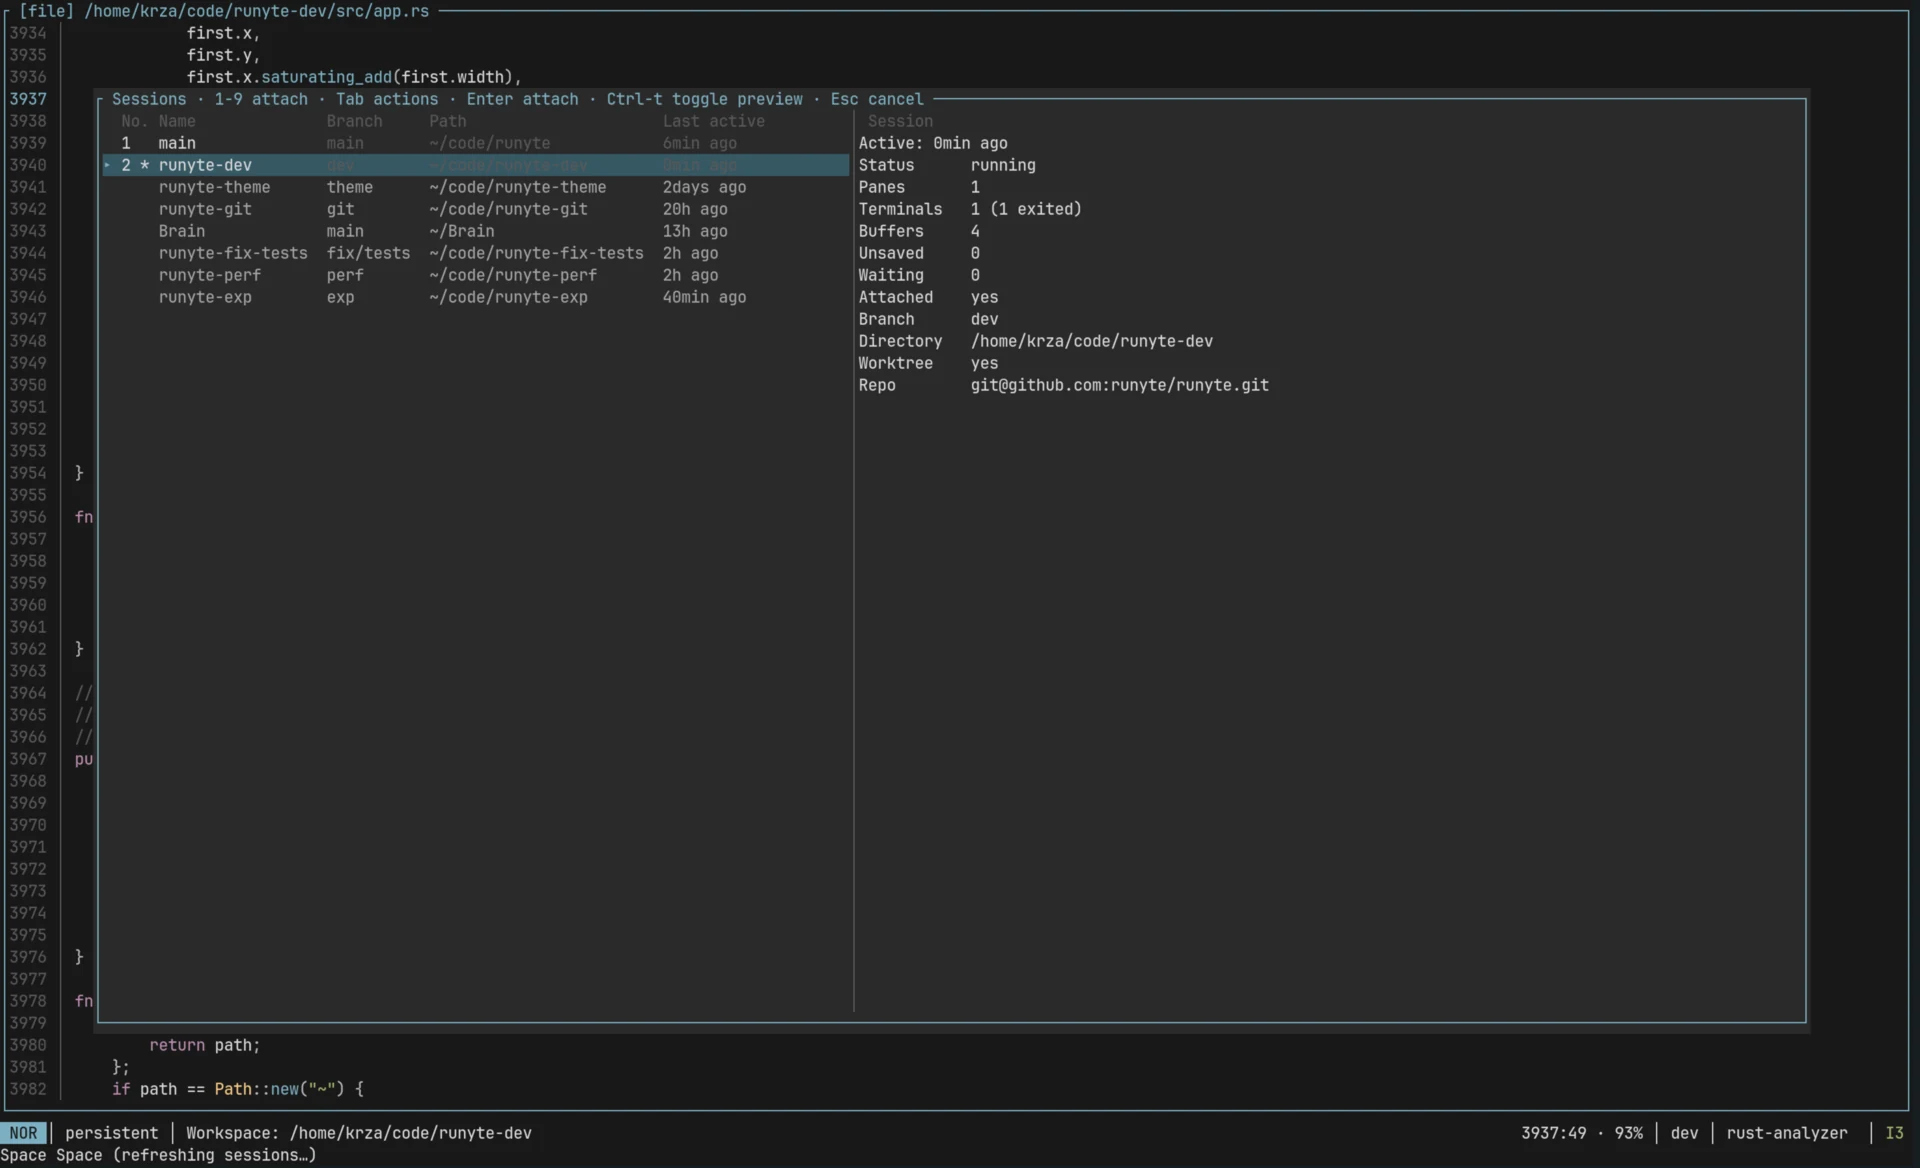Click the repo URL git@github.com:runyte/runyte.git
The image size is (1920, 1168).
pyautogui.click(x=1119, y=385)
